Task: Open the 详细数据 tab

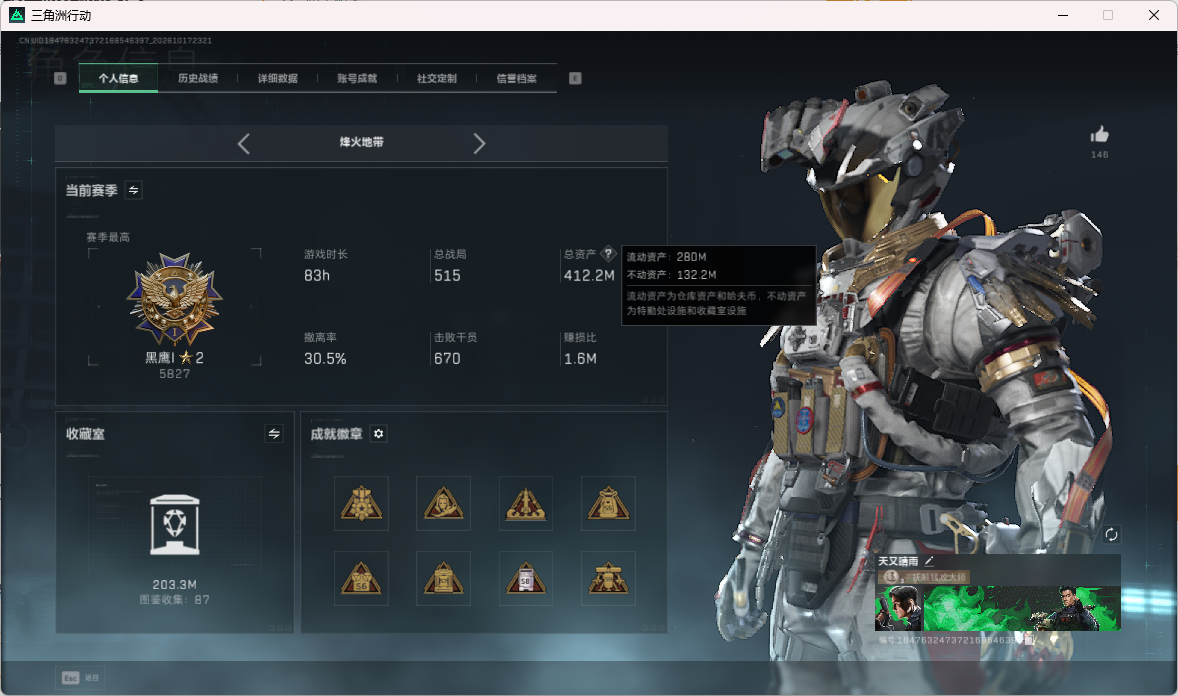Action: tap(278, 78)
